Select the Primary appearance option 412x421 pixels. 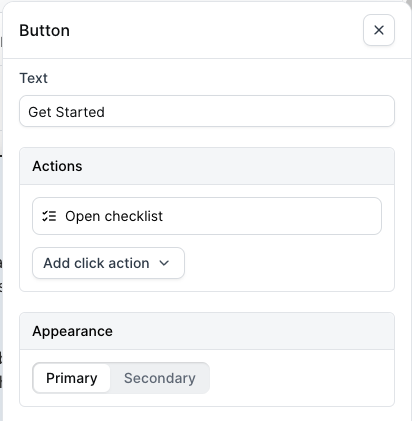(72, 378)
